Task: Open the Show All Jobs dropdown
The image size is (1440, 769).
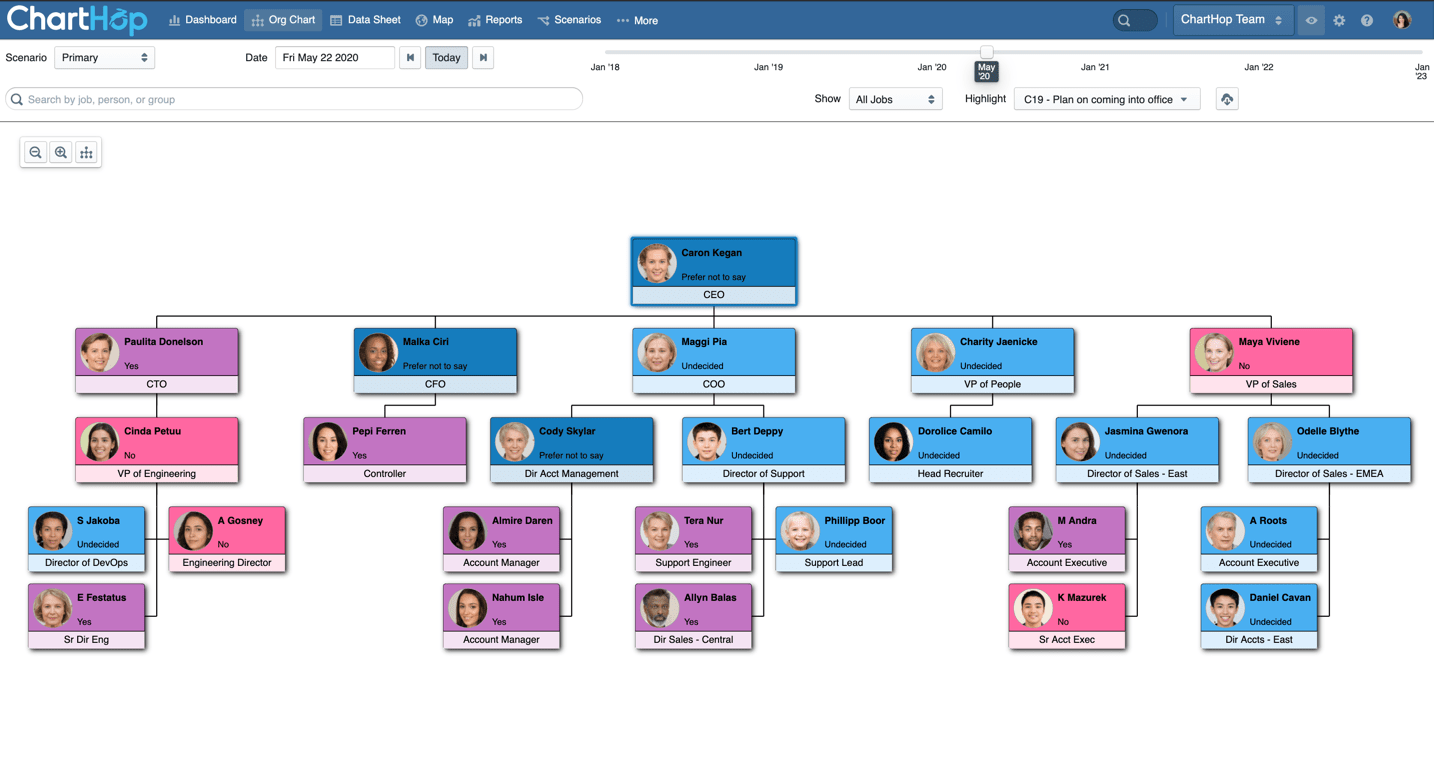Action: (x=894, y=98)
